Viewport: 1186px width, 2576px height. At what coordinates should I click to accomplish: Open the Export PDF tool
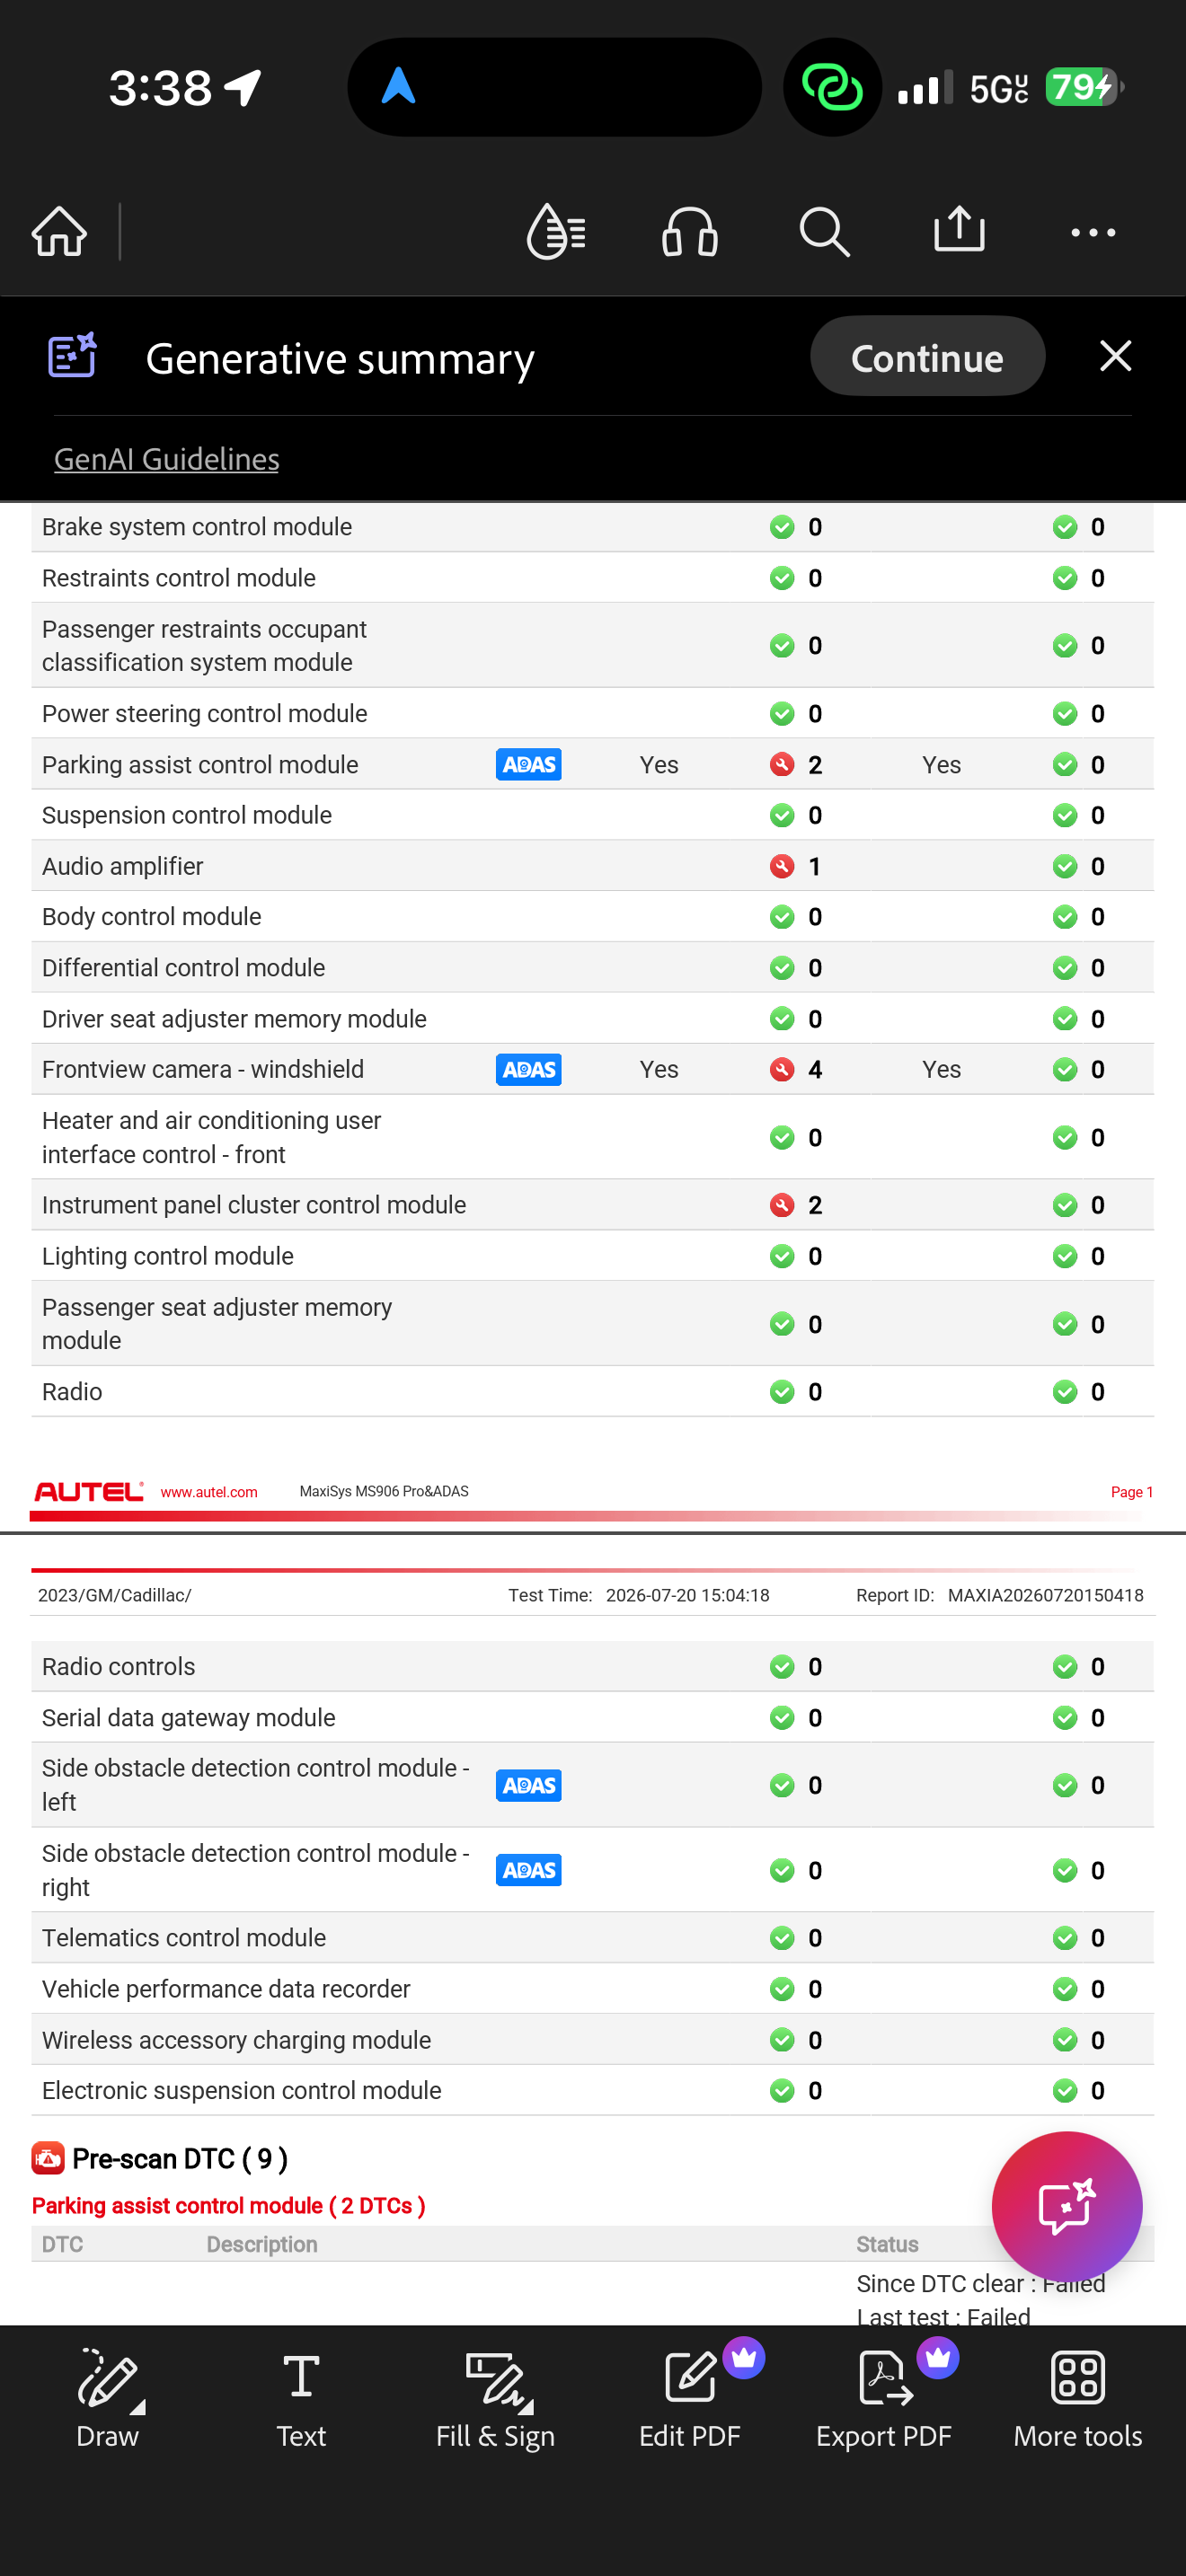click(884, 2397)
